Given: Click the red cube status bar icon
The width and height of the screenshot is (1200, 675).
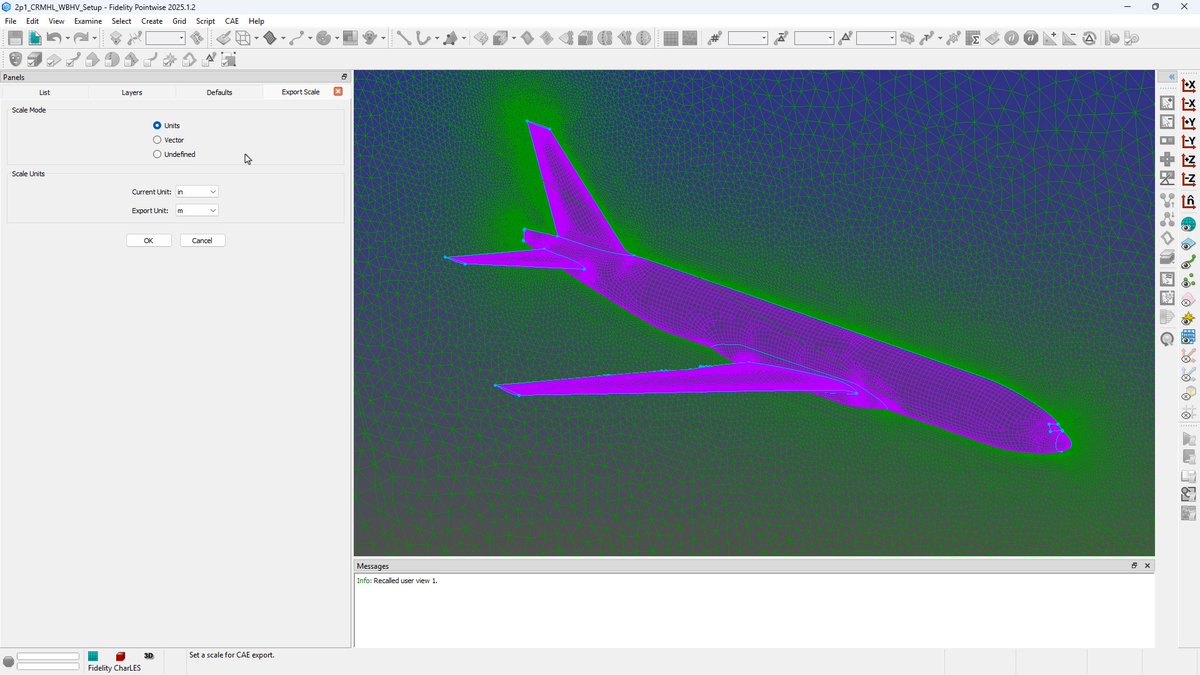Looking at the screenshot, I should point(121,657).
